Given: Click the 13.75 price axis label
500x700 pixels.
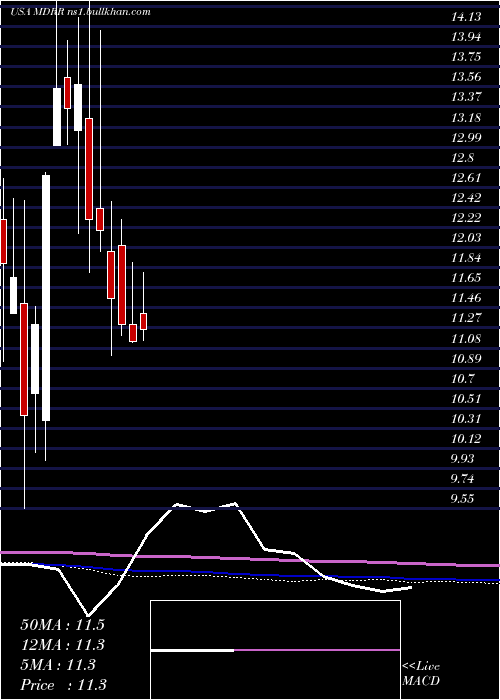Looking at the screenshot, I should click(466, 57).
